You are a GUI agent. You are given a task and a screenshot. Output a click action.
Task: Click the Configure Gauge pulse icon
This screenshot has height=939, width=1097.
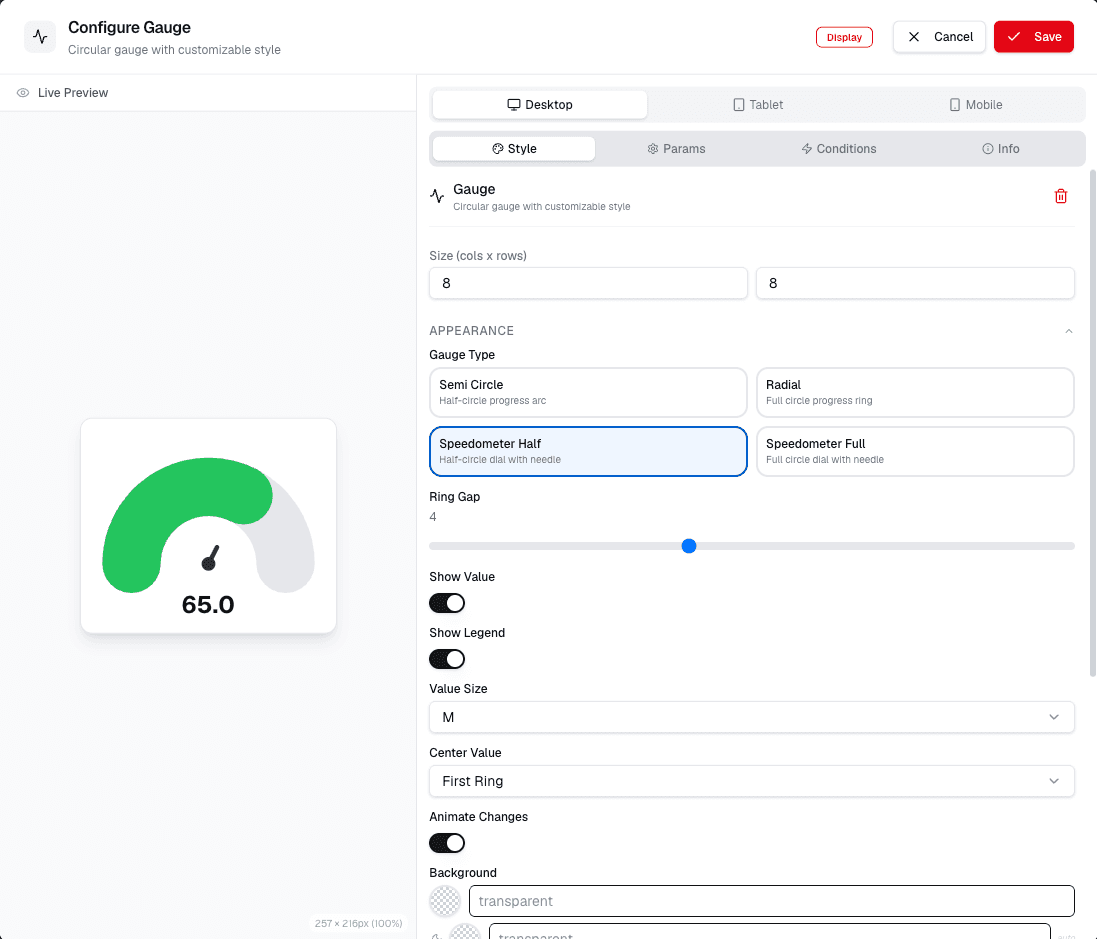40,37
